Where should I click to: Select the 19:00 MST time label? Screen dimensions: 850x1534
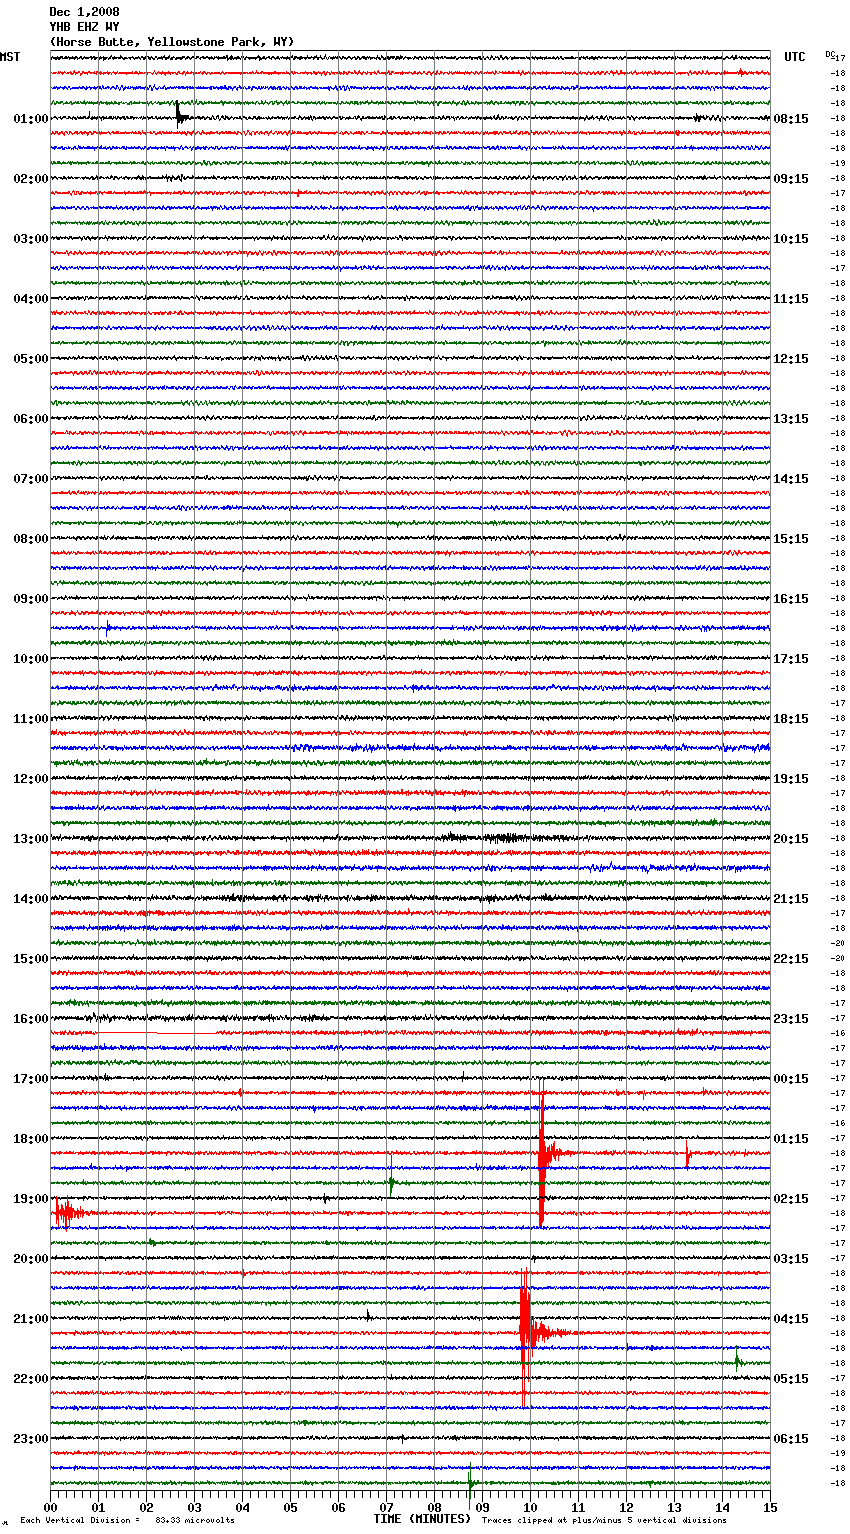click(31, 1199)
